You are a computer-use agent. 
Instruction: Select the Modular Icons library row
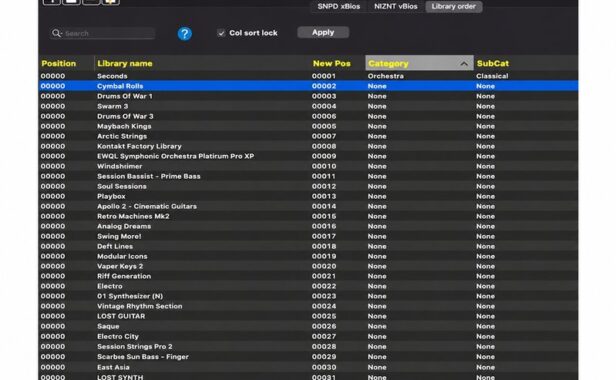pos(308,256)
